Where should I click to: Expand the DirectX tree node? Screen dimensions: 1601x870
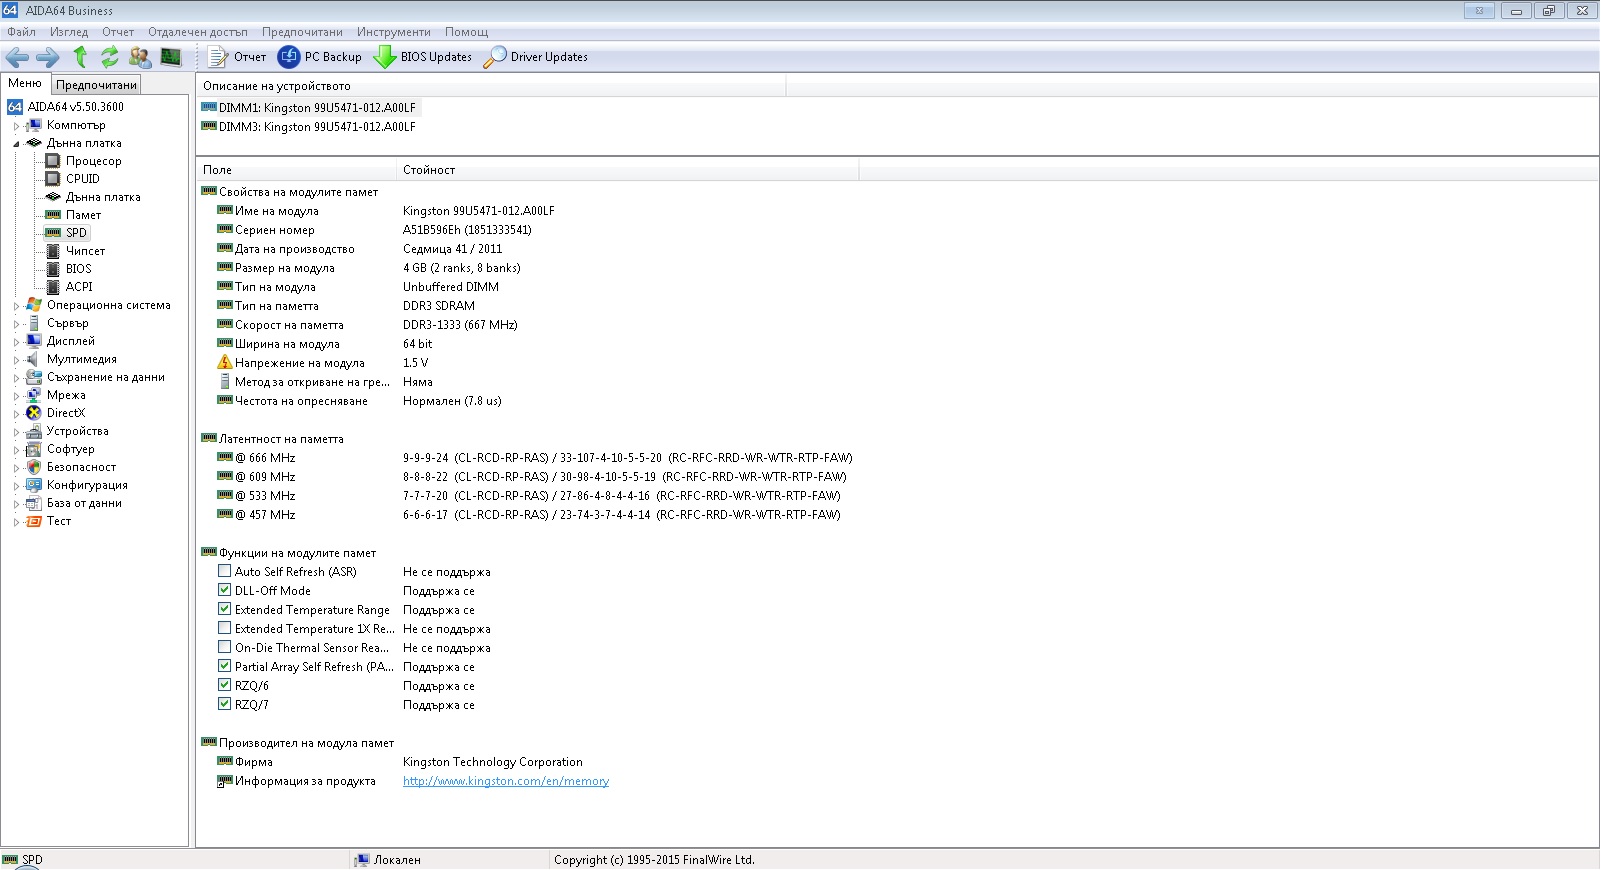pyautogui.click(x=16, y=414)
